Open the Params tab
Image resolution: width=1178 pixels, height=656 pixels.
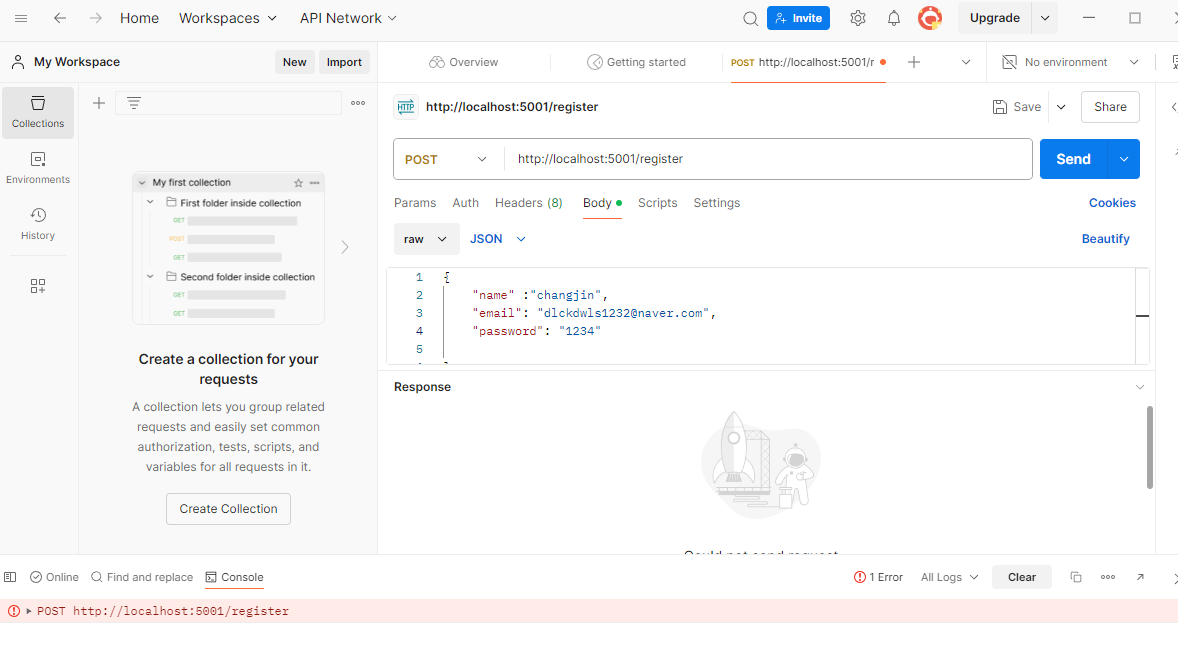[x=415, y=203]
